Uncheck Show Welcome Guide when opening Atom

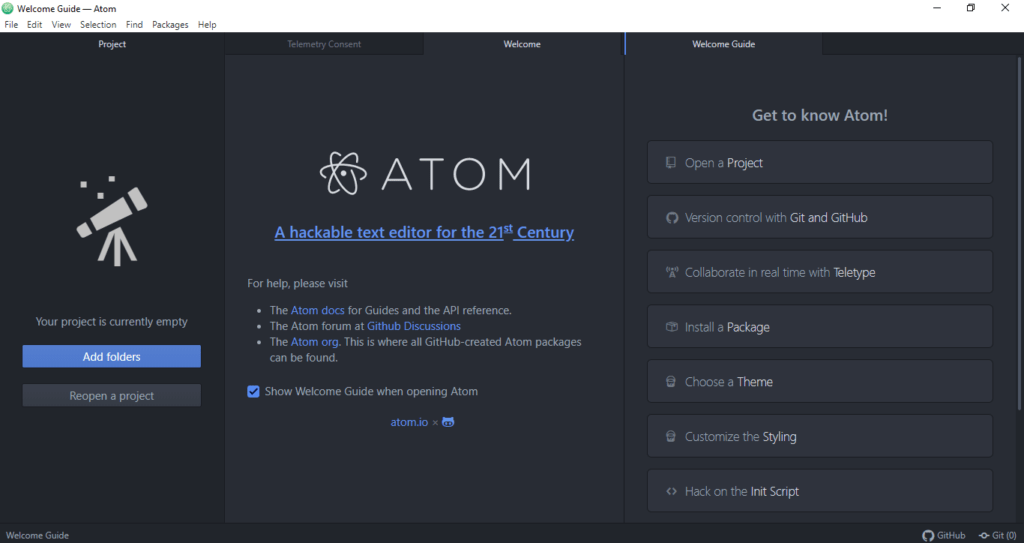coord(253,391)
